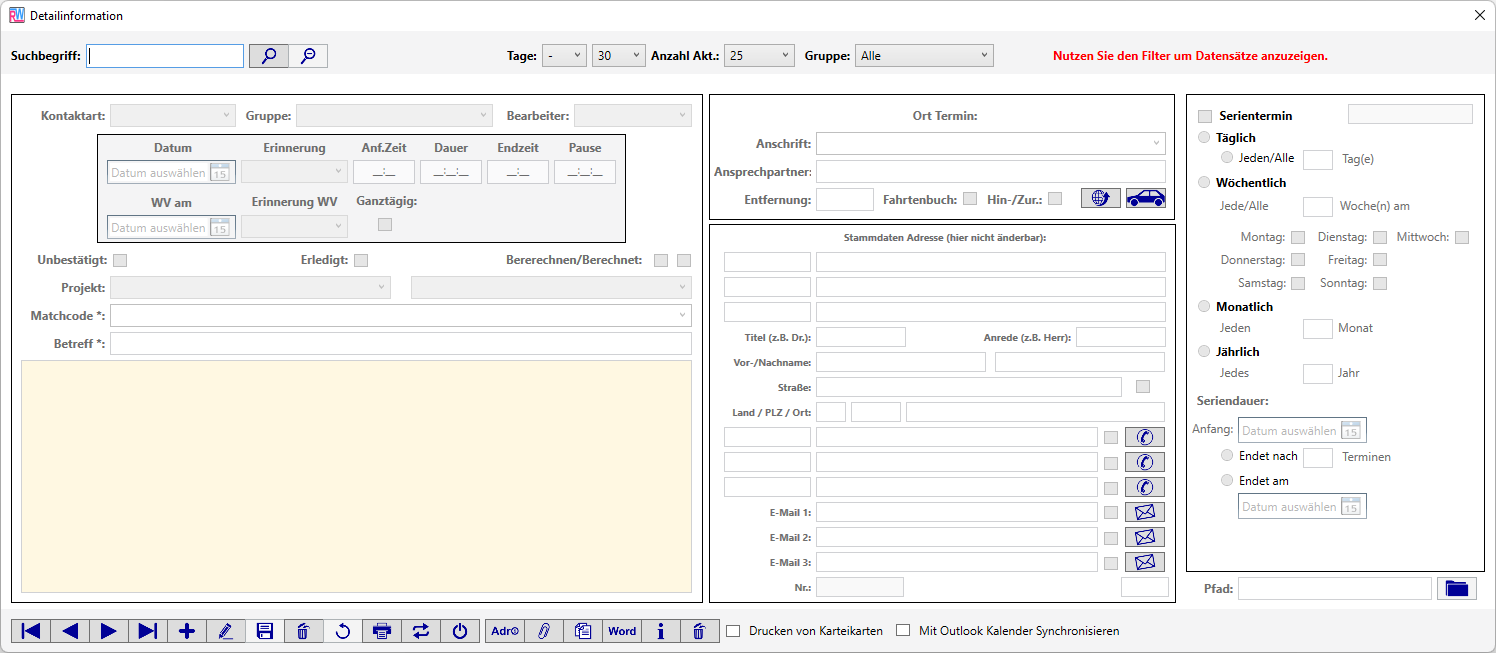Click into the Betreff field
Image resolution: width=1496 pixels, height=653 pixels.
coord(401,344)
